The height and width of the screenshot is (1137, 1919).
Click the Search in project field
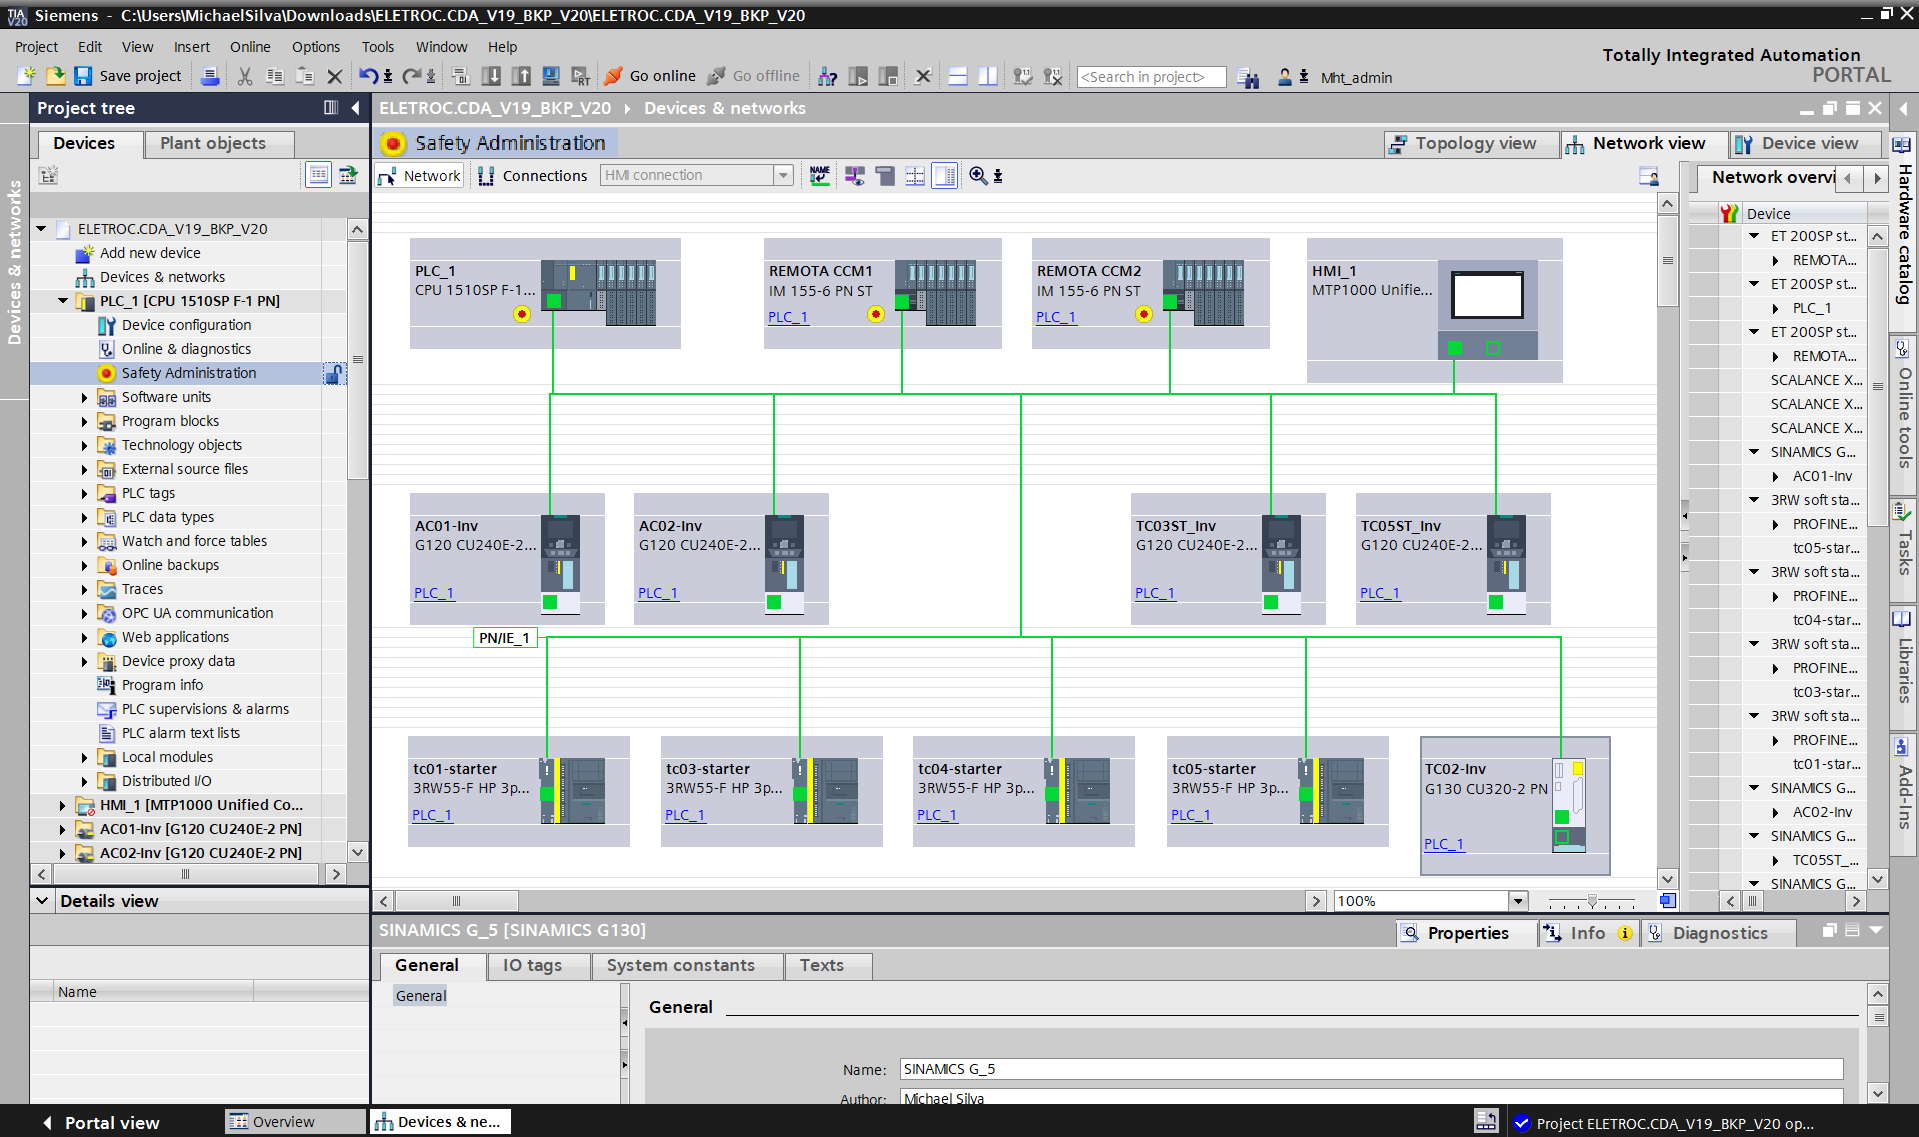(1151, 77)
